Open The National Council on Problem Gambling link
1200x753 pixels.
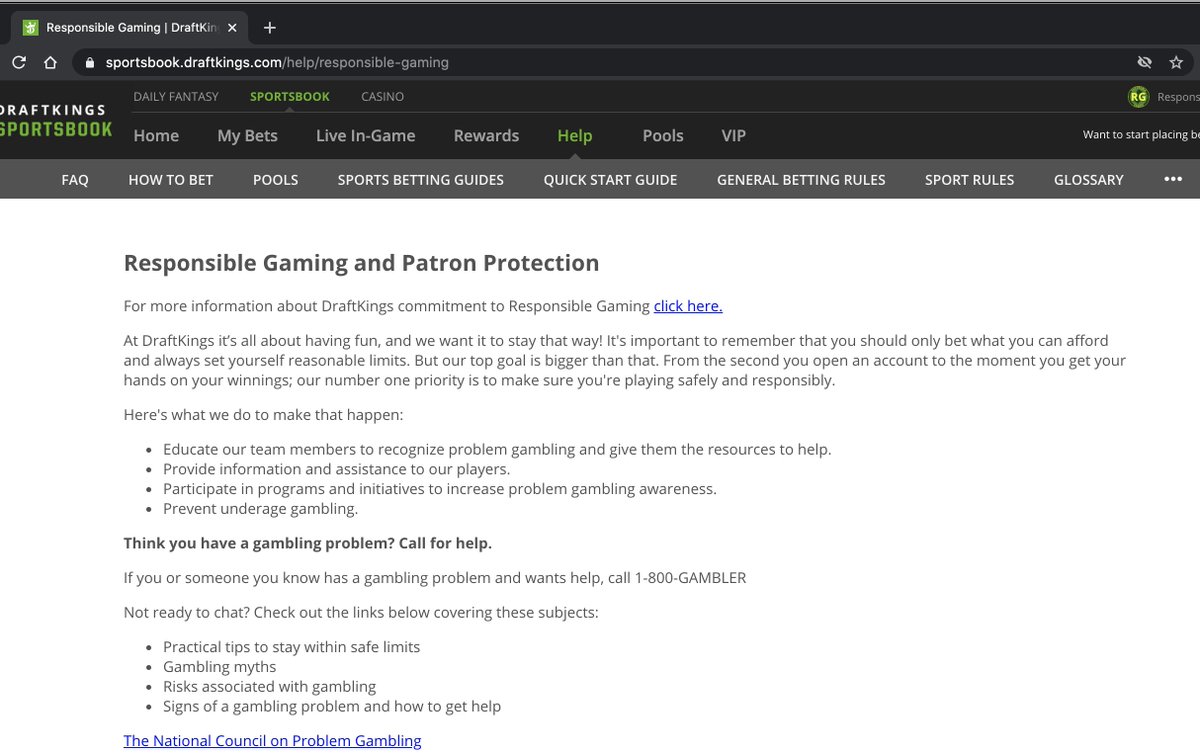click(x=271, y=740)
